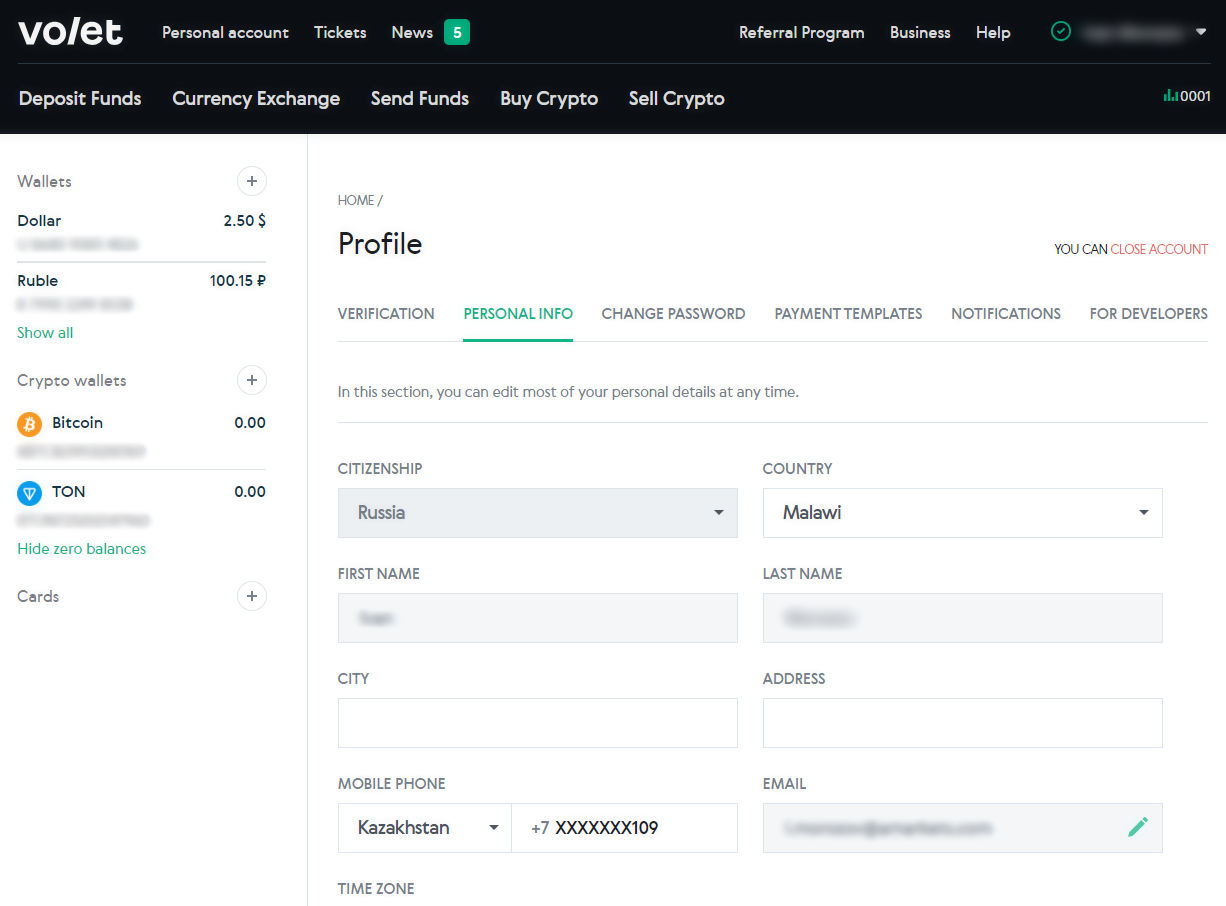Click the Address input field
The height and width of the screenshot is (906, 1226).
coord(962,723)
